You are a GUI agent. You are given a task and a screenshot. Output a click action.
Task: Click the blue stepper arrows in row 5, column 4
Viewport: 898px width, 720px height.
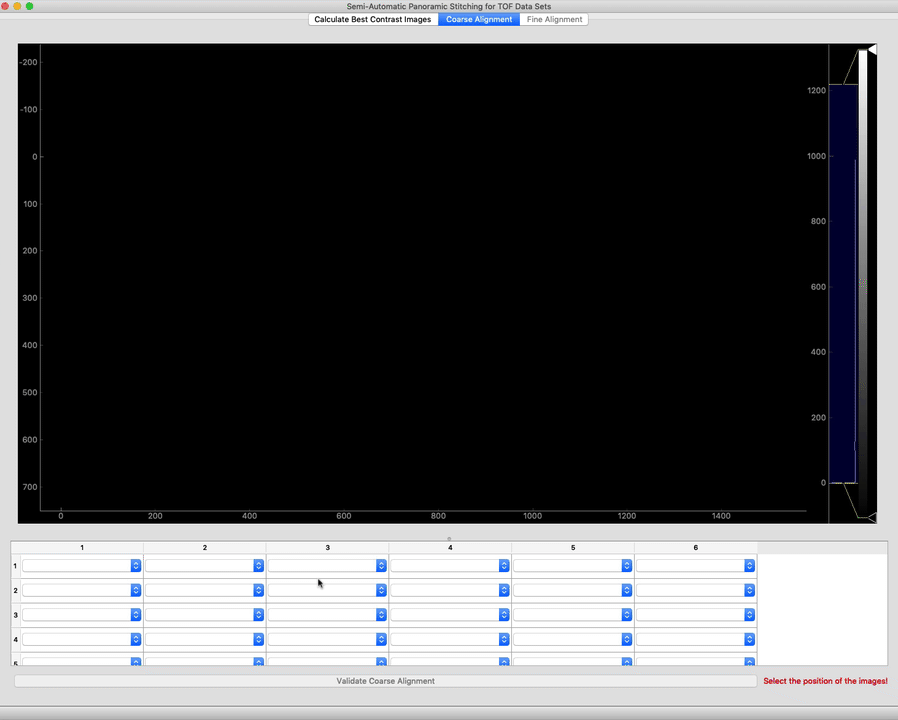pos(504,662)
